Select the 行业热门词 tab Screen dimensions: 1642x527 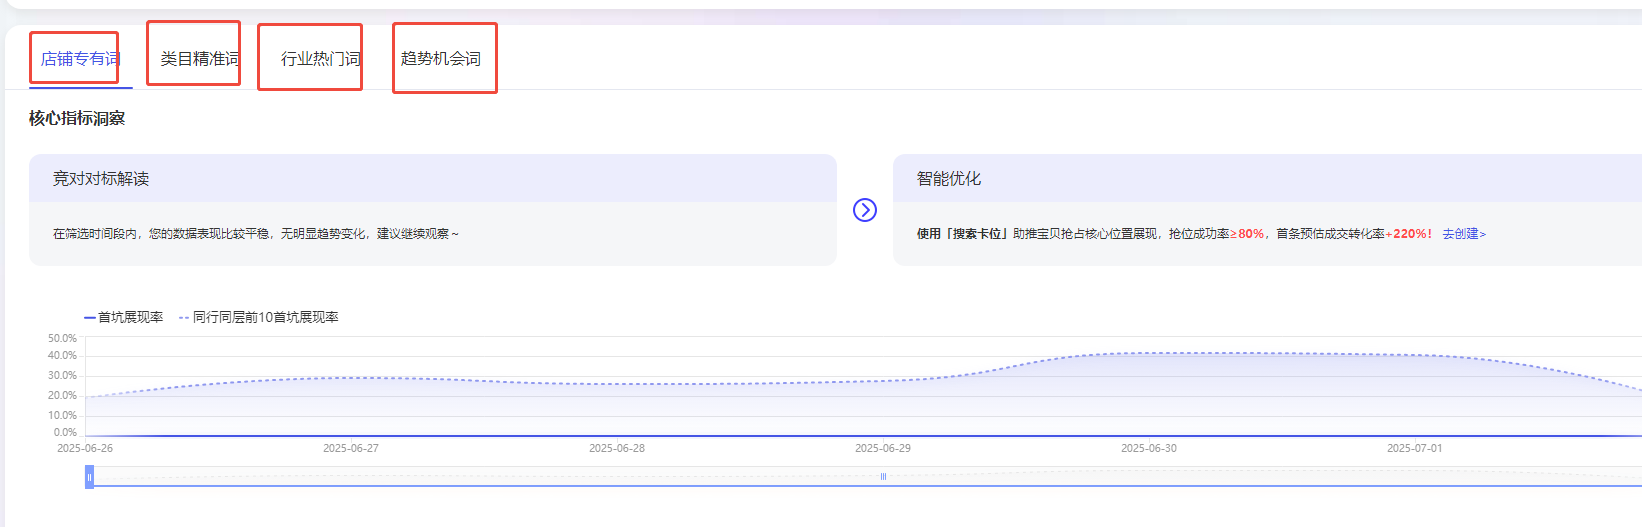coord(320,59)
